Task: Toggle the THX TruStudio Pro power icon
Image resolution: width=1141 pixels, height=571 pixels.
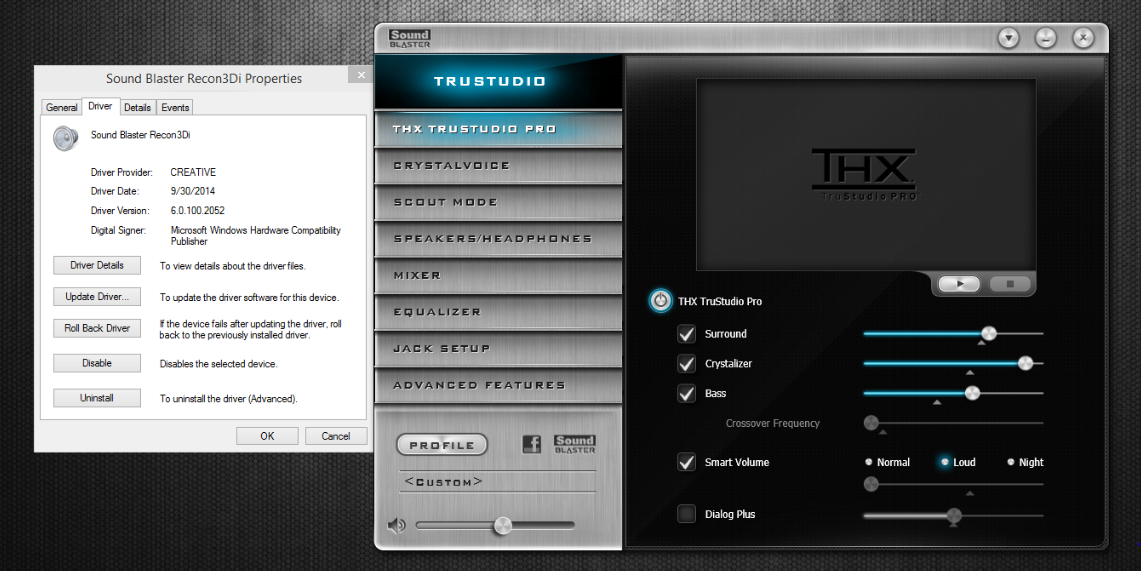Action: (x=660, y=300)
